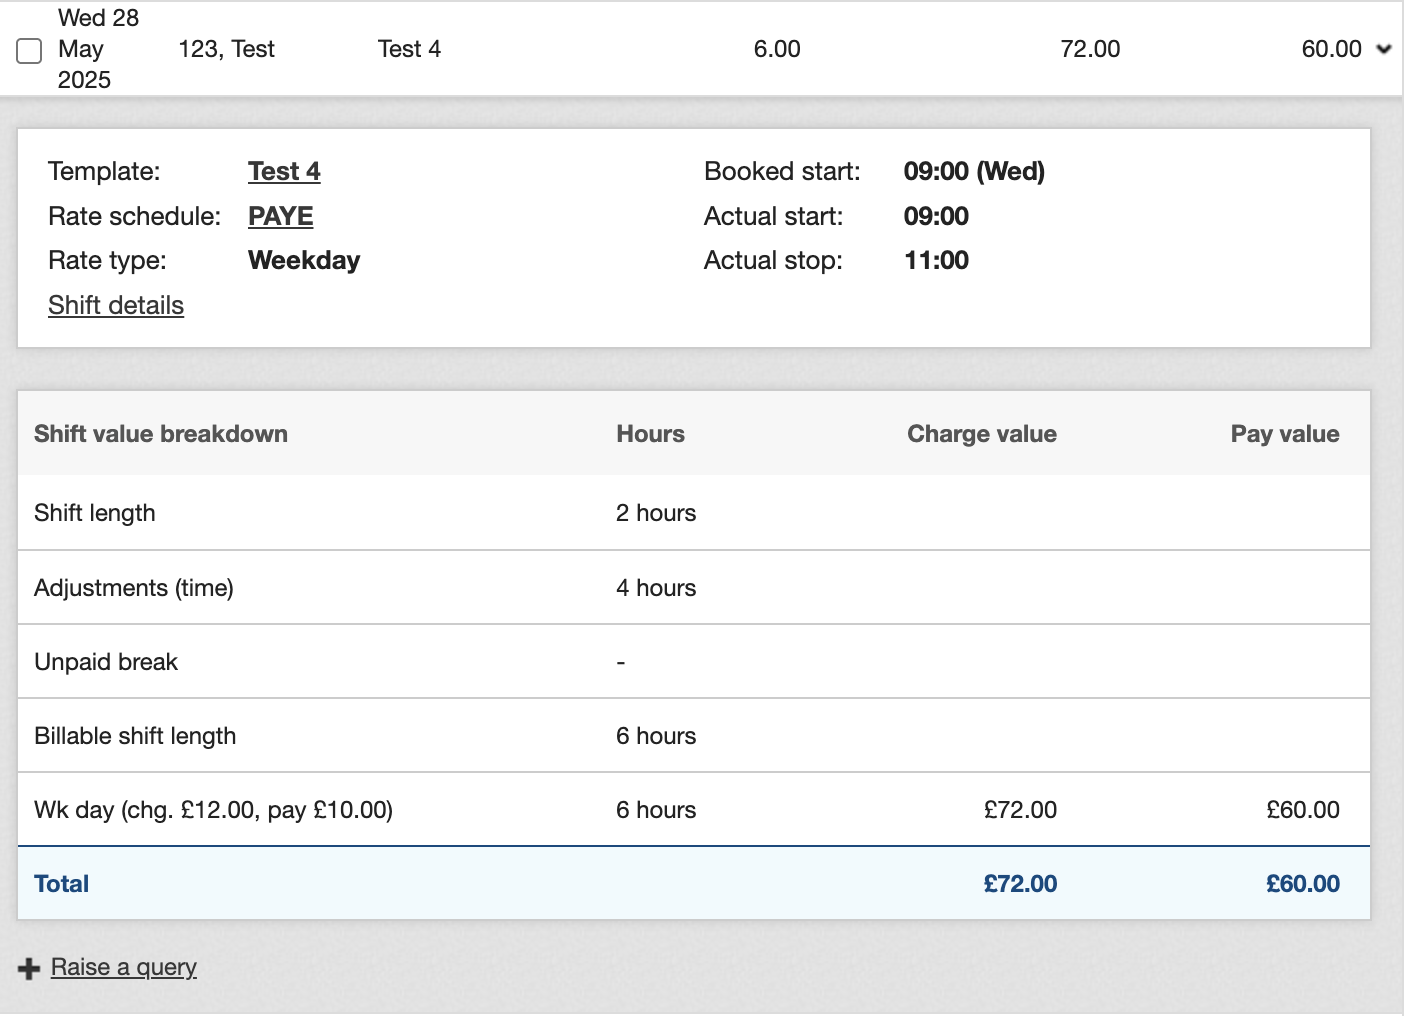Click the Billable shift length row label
The height and width of the screenshot is (1016, 1406).
coord(135,736)
